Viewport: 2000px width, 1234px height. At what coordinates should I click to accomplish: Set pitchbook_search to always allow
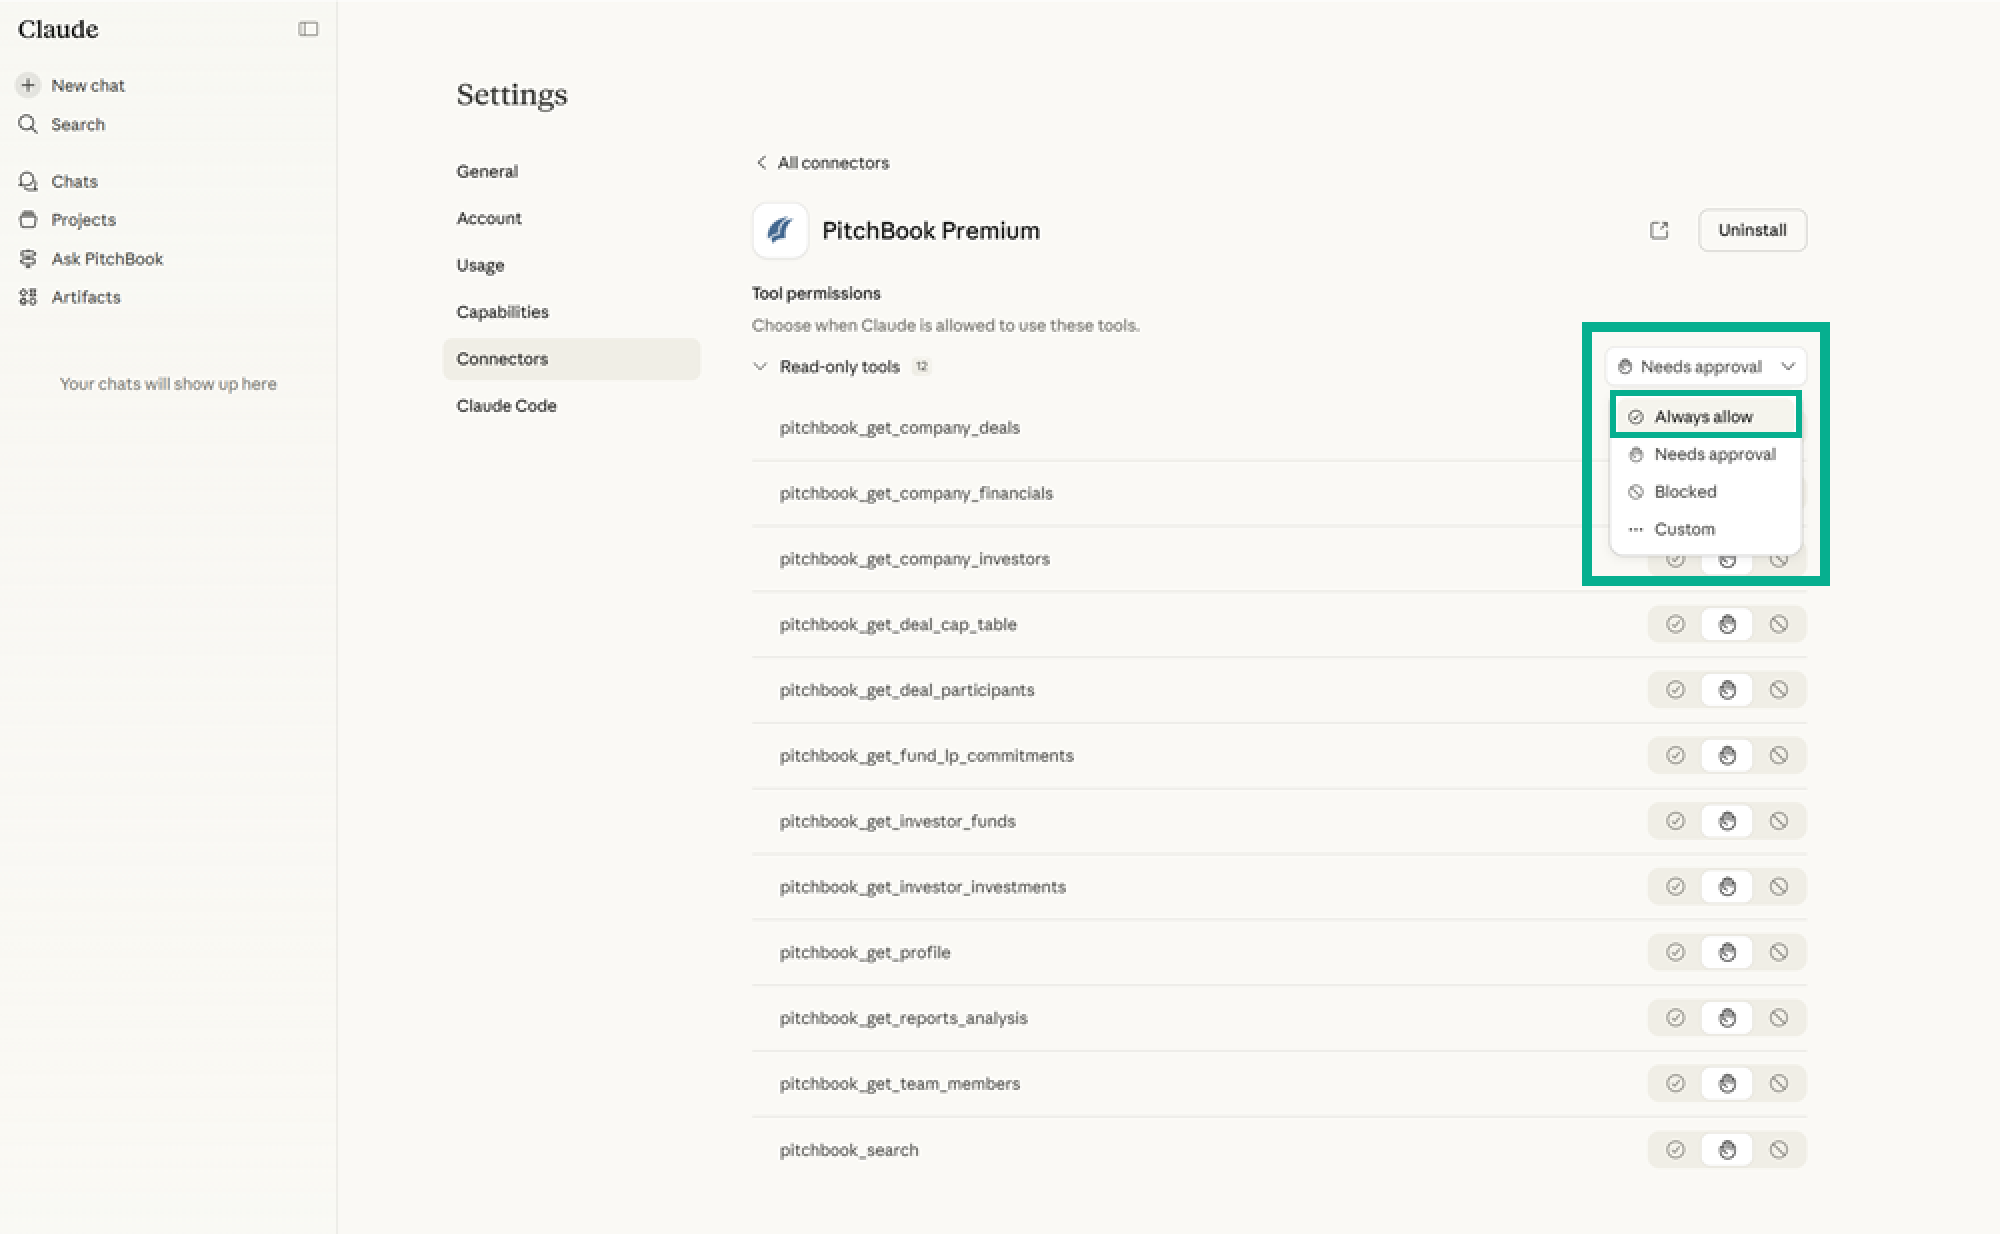pos(1675,1150)
